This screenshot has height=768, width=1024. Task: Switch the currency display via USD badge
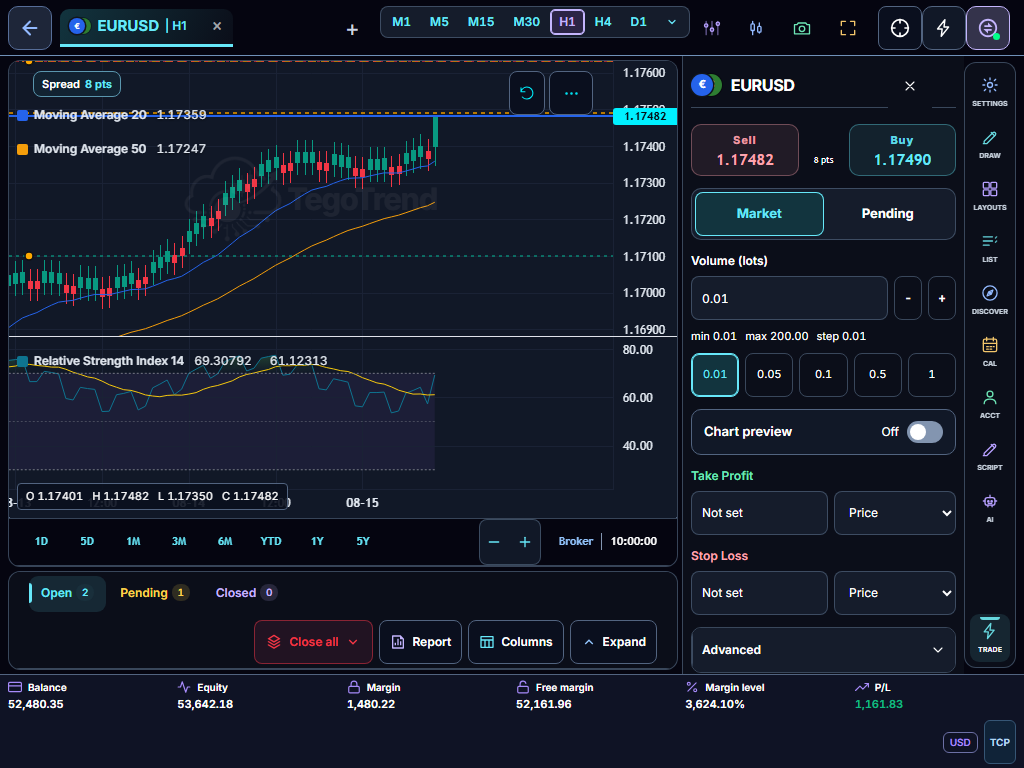(960, 743)
